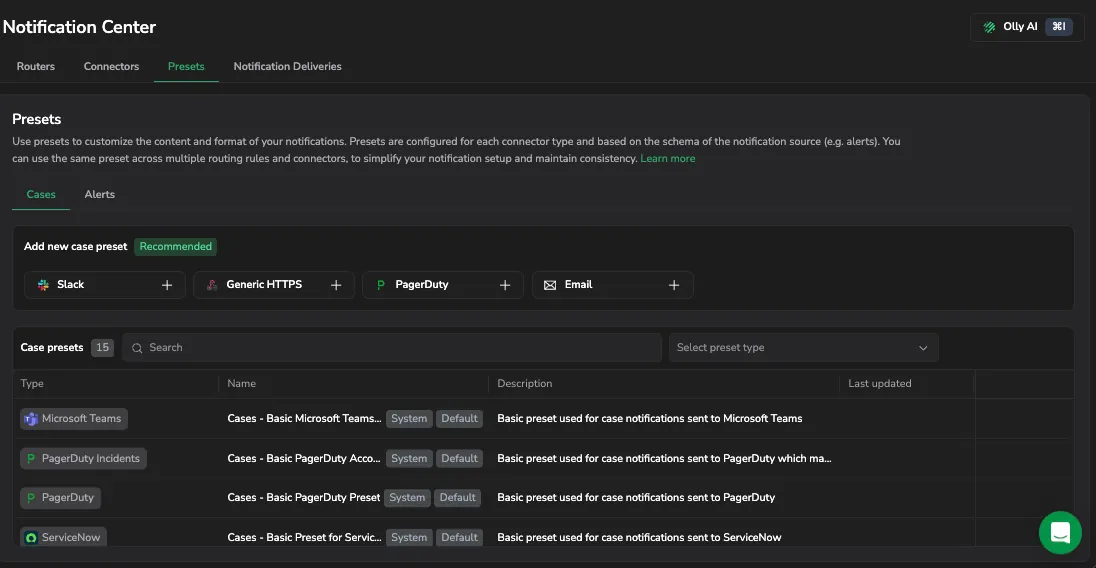Click the ServiceNow logo icon
The image size is (1096, 568).
coord(31,537)
